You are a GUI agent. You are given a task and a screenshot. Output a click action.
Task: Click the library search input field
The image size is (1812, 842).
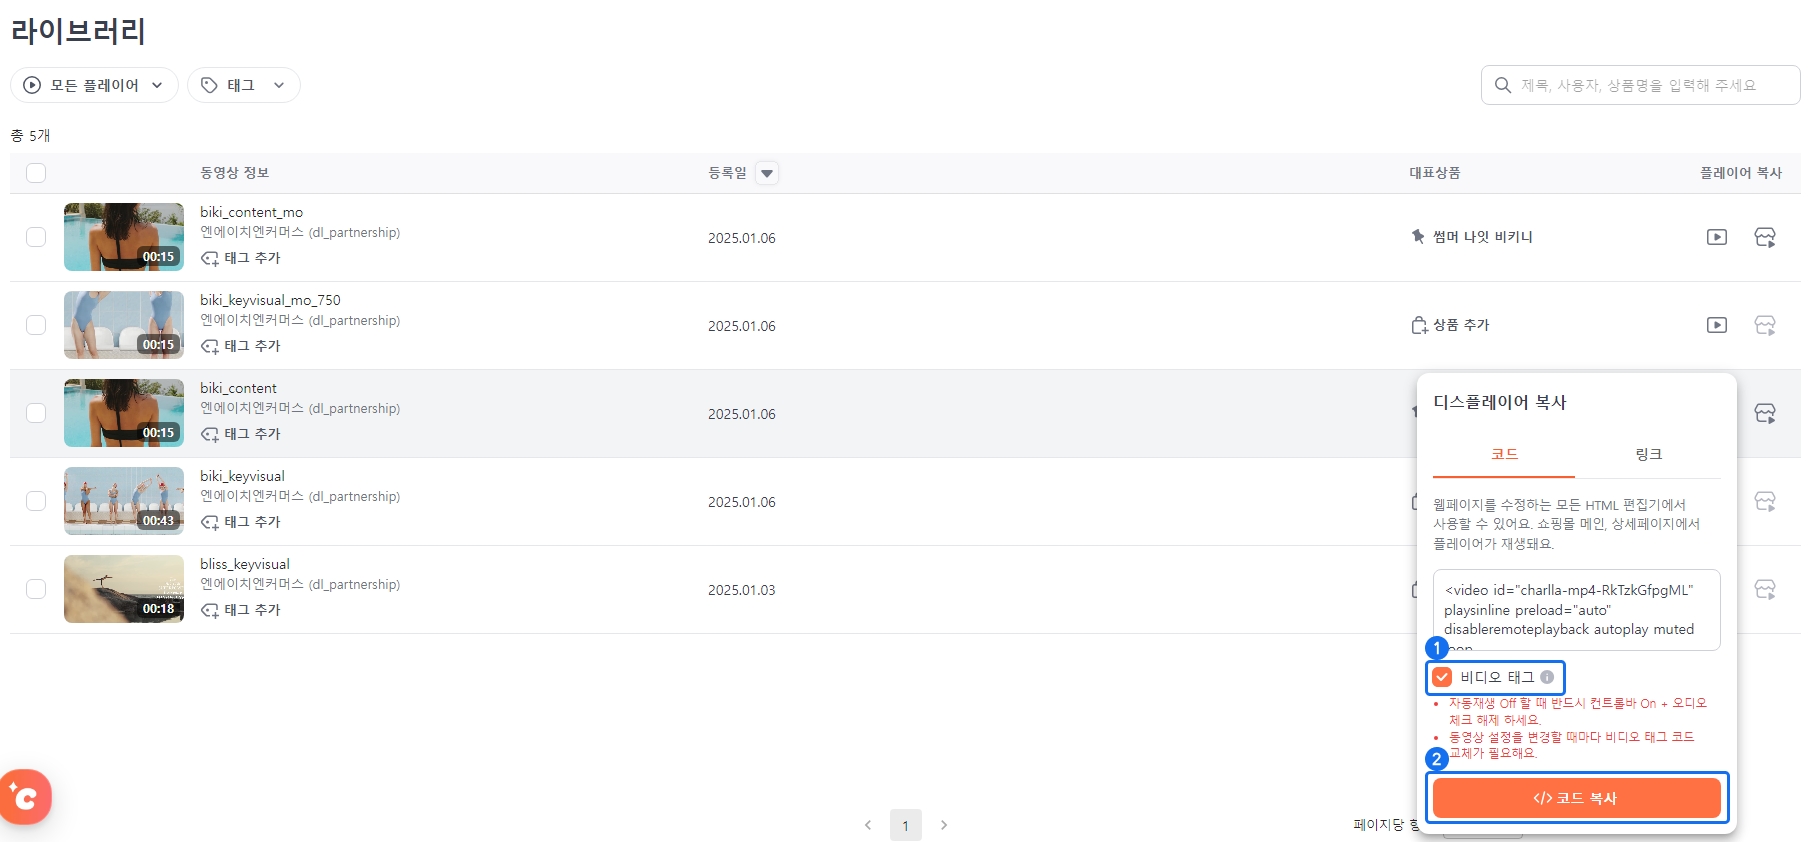click(1640, 85)
